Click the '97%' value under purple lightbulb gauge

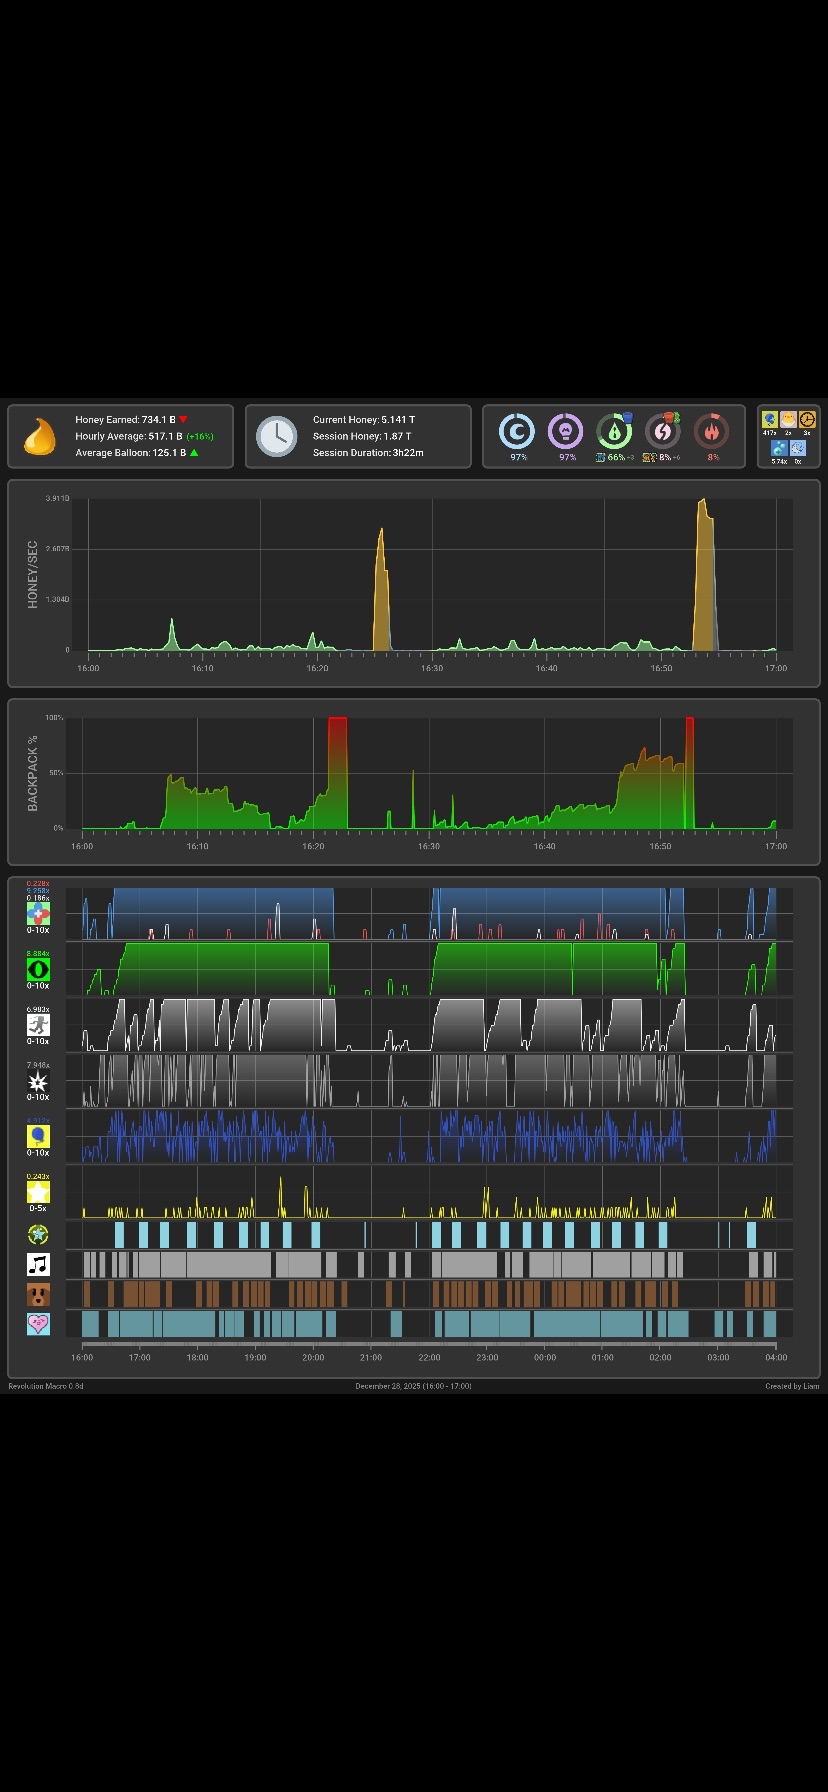(x=567, y=457)
